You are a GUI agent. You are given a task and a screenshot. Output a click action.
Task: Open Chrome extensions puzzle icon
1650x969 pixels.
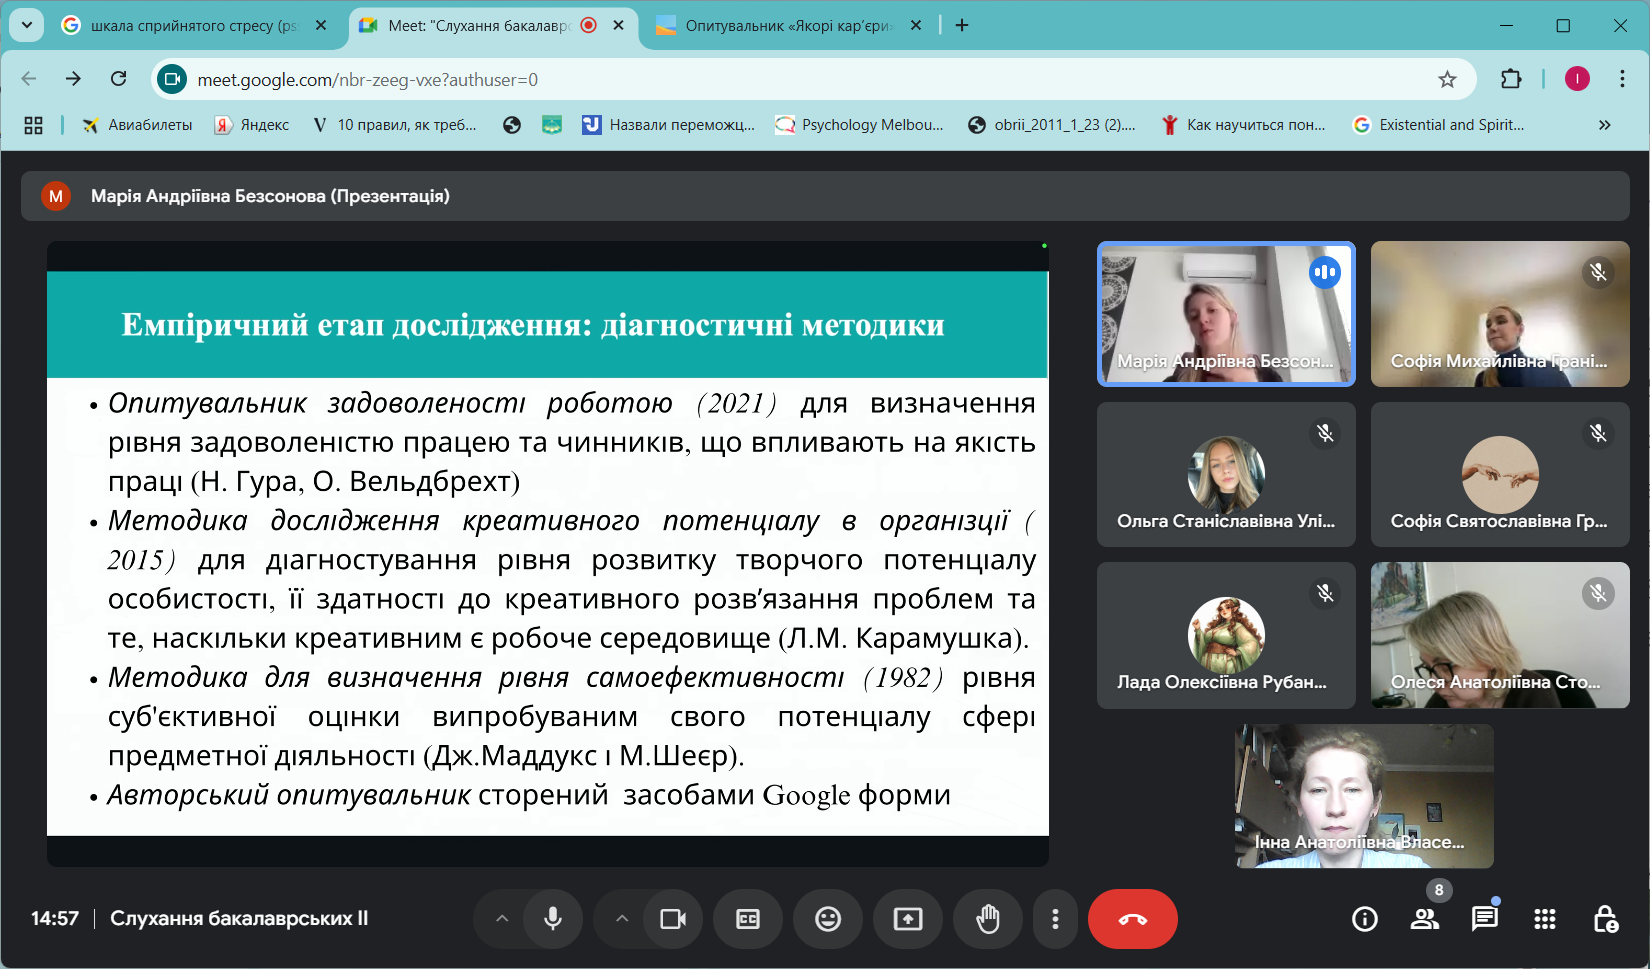click(x=1511, y=79)
